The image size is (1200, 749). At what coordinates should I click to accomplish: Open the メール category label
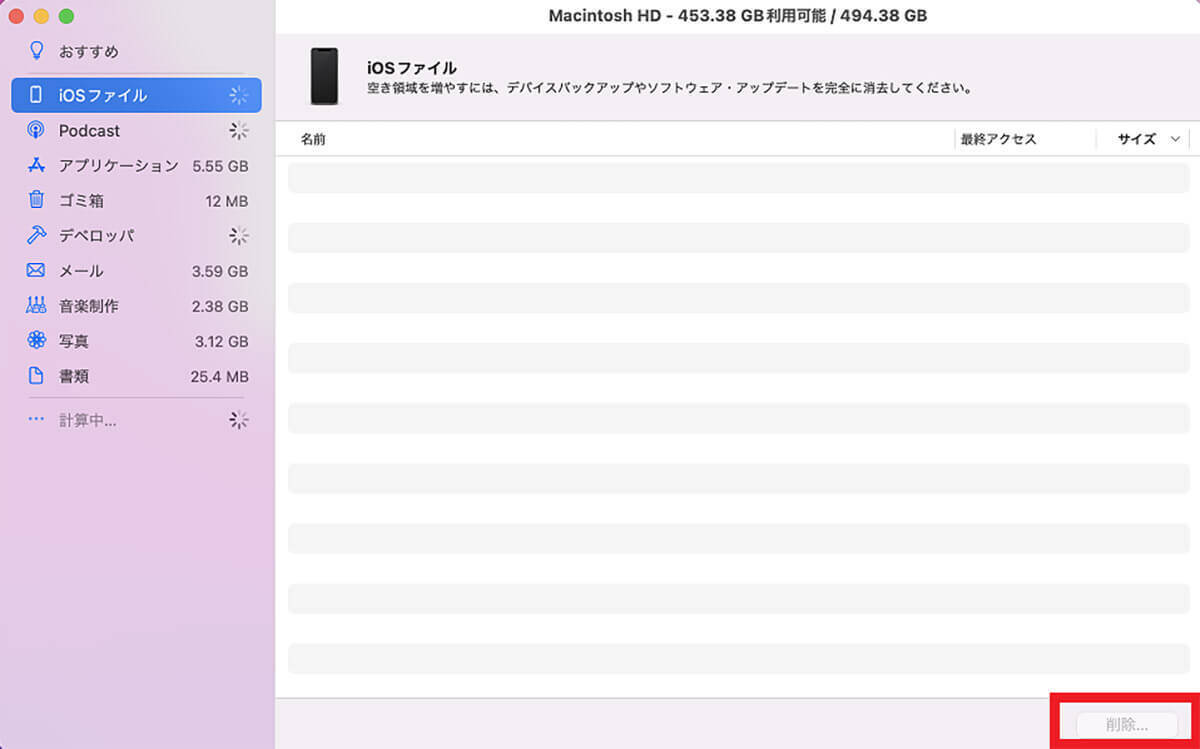tap(81, 271)
